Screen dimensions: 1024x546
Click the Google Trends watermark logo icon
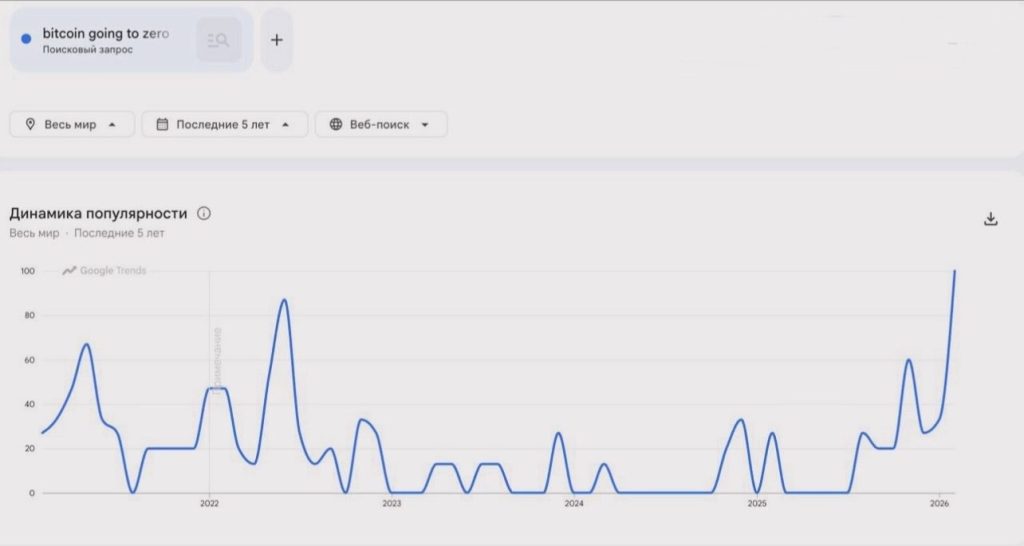(69, 270)
